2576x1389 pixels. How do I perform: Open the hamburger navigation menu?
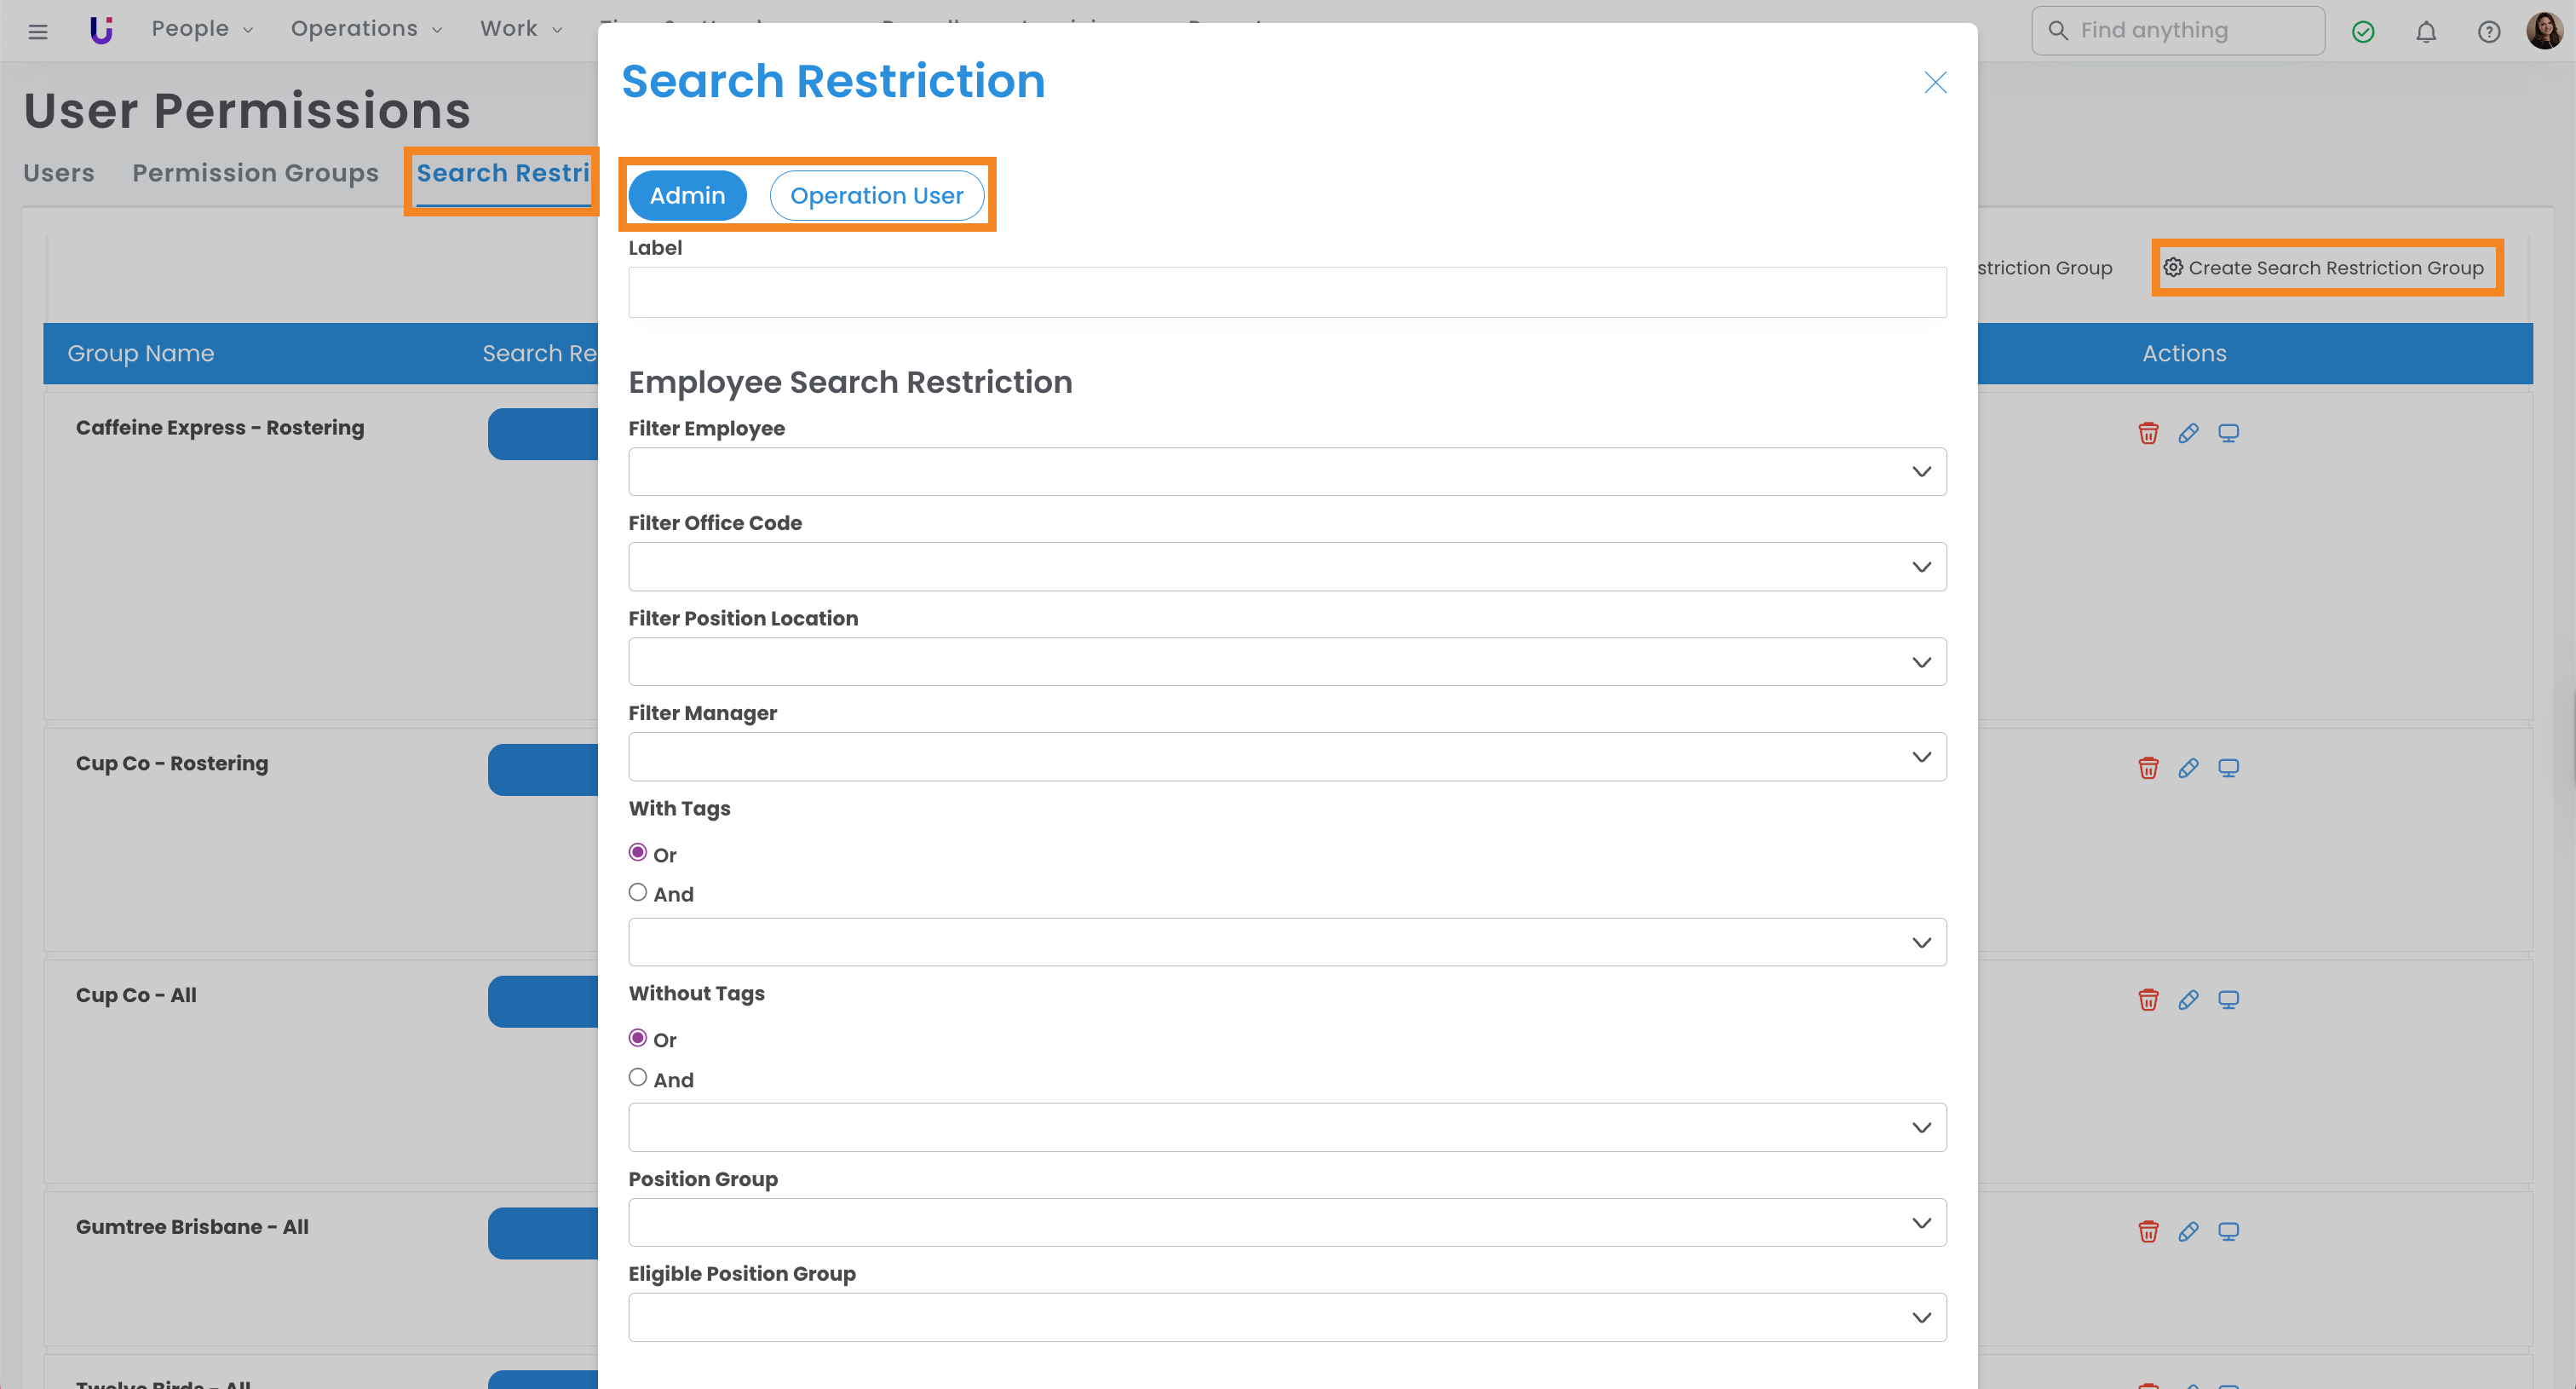pos(38,31)
